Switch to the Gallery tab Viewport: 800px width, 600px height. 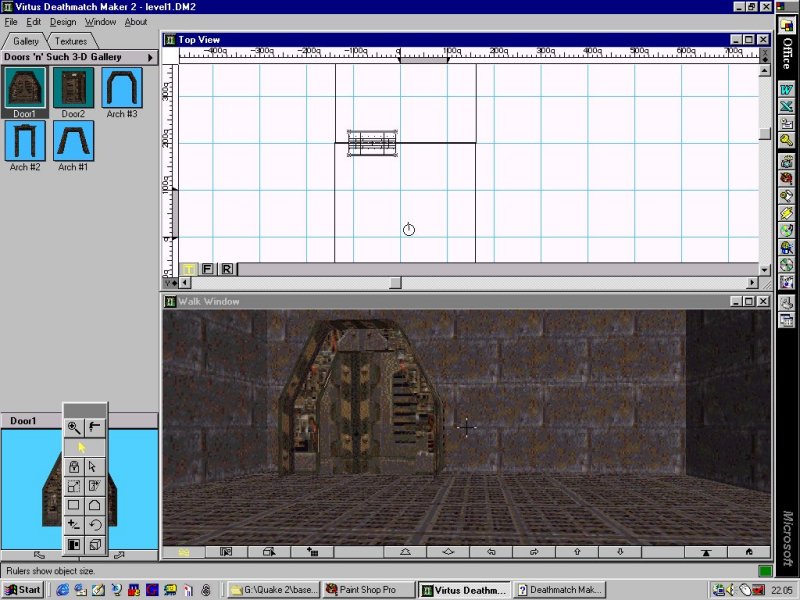(26, 41)
